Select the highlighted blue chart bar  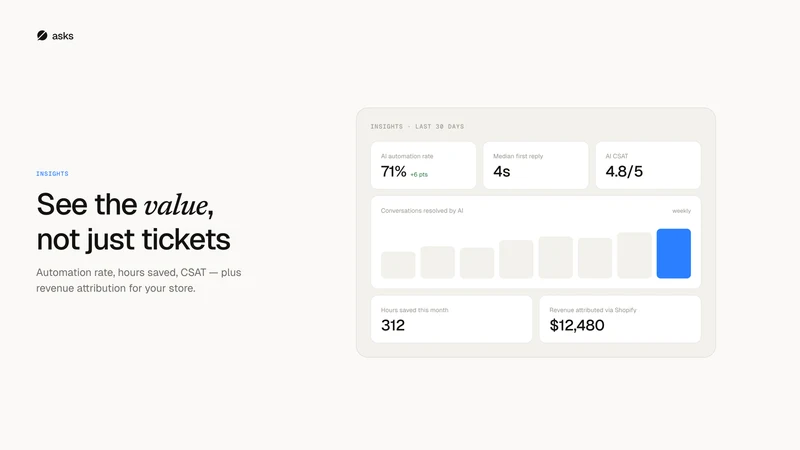point(673,254)
